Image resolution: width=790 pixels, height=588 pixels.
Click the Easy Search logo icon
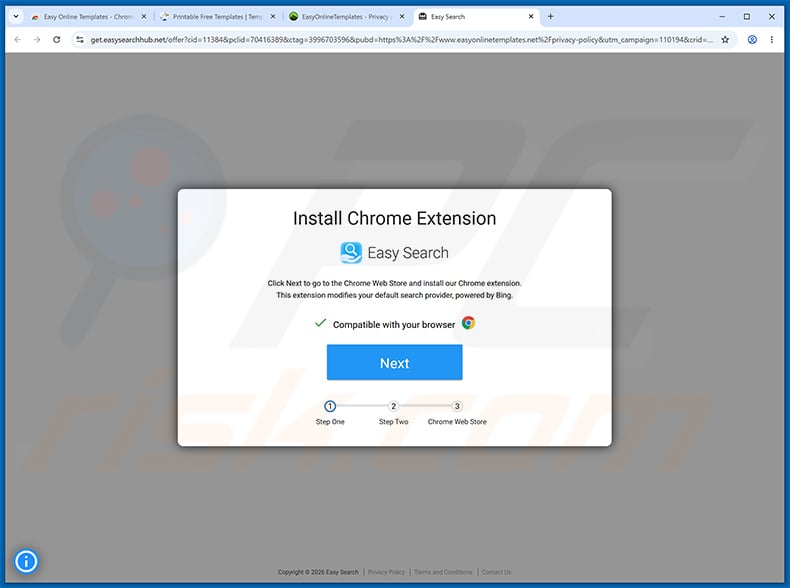351,252
